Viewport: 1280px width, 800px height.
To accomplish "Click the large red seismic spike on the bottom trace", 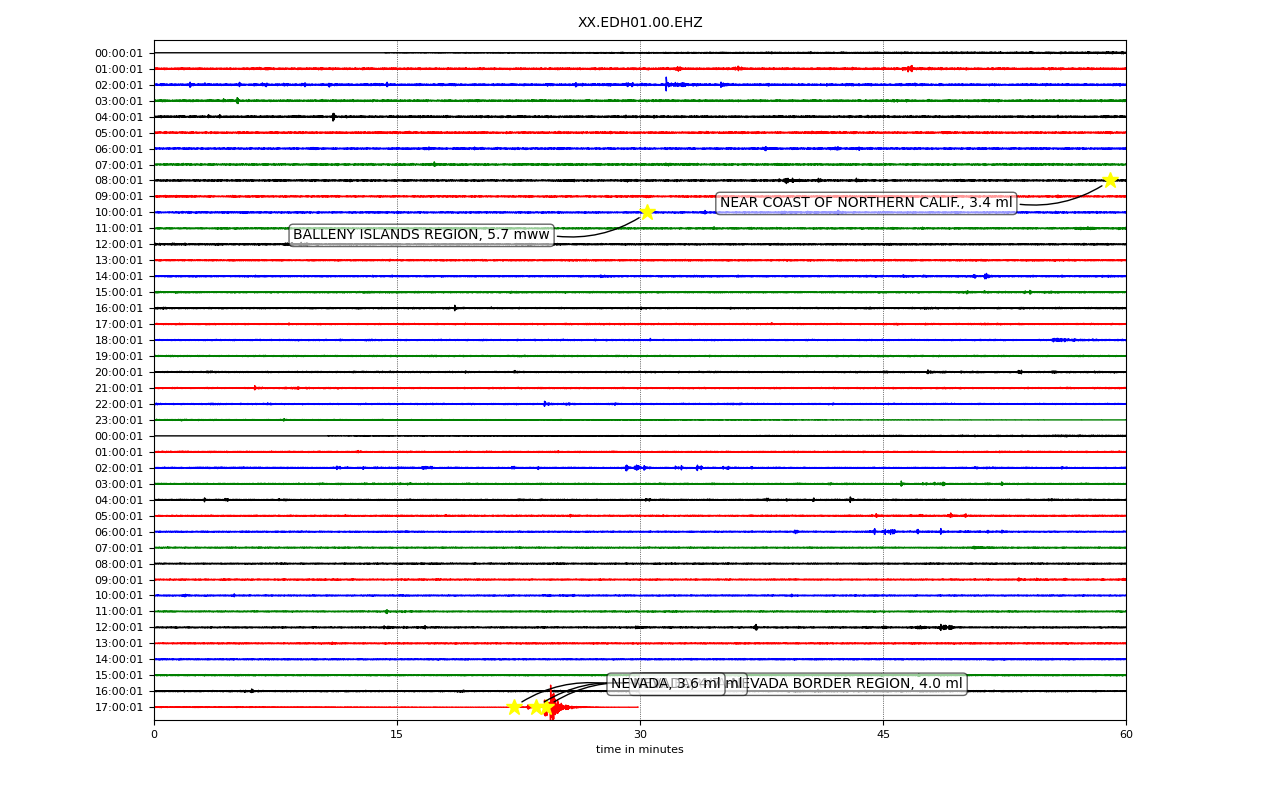I will 551,704.
